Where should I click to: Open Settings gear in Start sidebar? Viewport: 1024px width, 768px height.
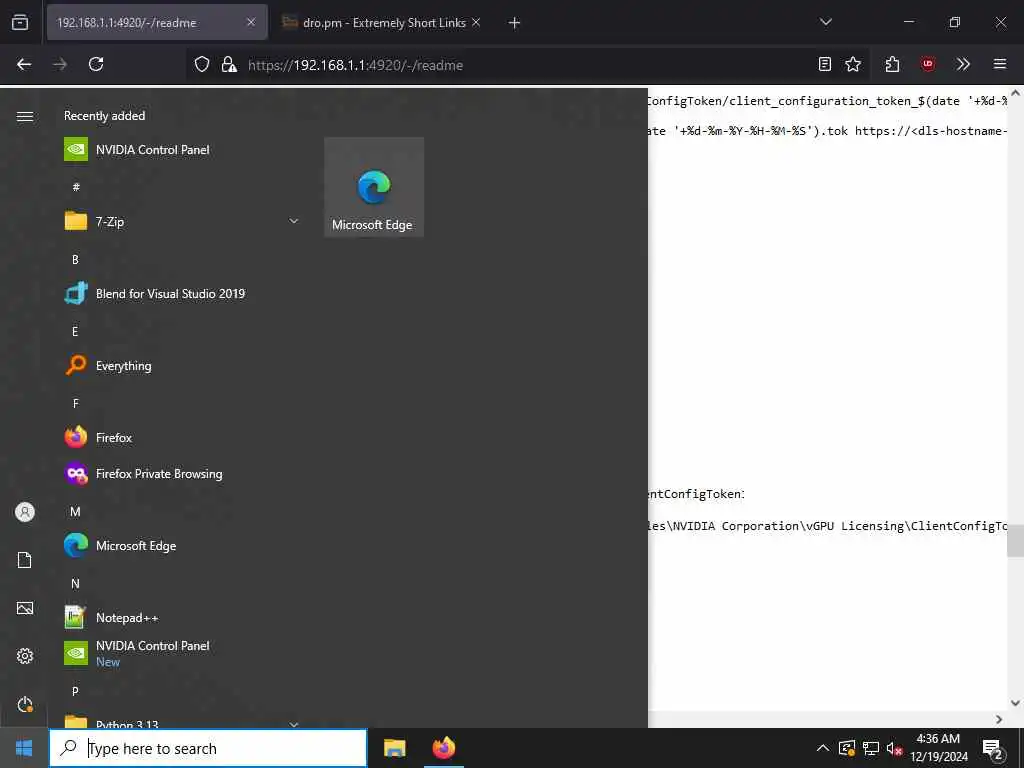pyautogui.click(x=25, y=656)
